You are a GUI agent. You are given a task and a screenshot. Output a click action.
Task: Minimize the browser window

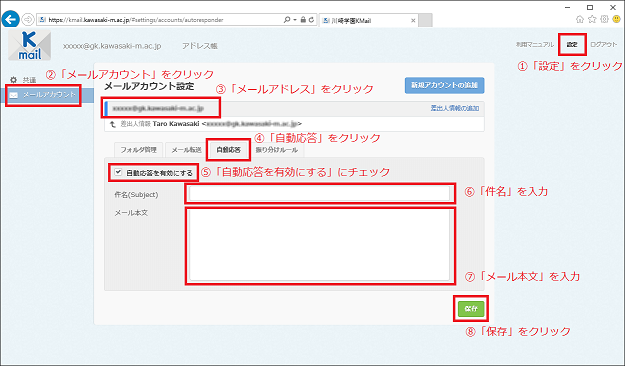point(568,7)
